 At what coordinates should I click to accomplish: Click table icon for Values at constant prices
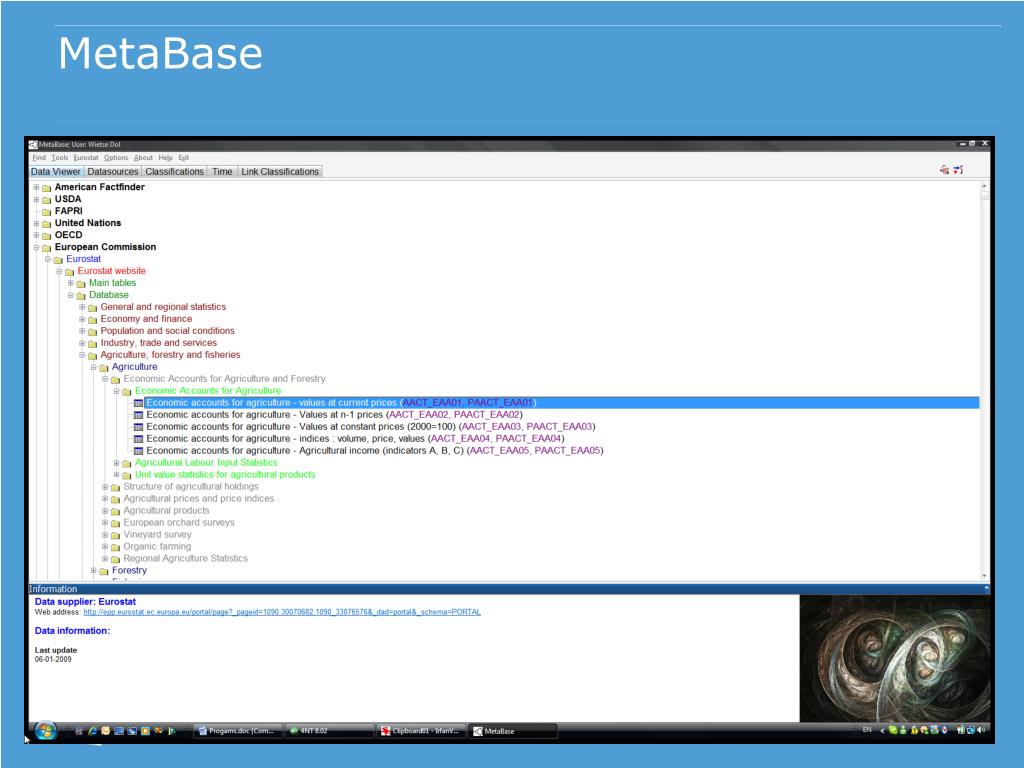click(138, 427)
